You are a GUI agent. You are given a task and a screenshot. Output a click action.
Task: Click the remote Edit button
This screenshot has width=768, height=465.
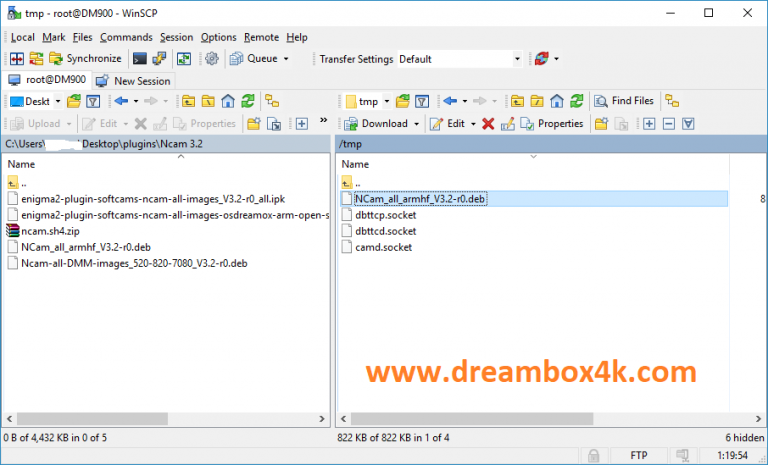(x=447, y=124)
